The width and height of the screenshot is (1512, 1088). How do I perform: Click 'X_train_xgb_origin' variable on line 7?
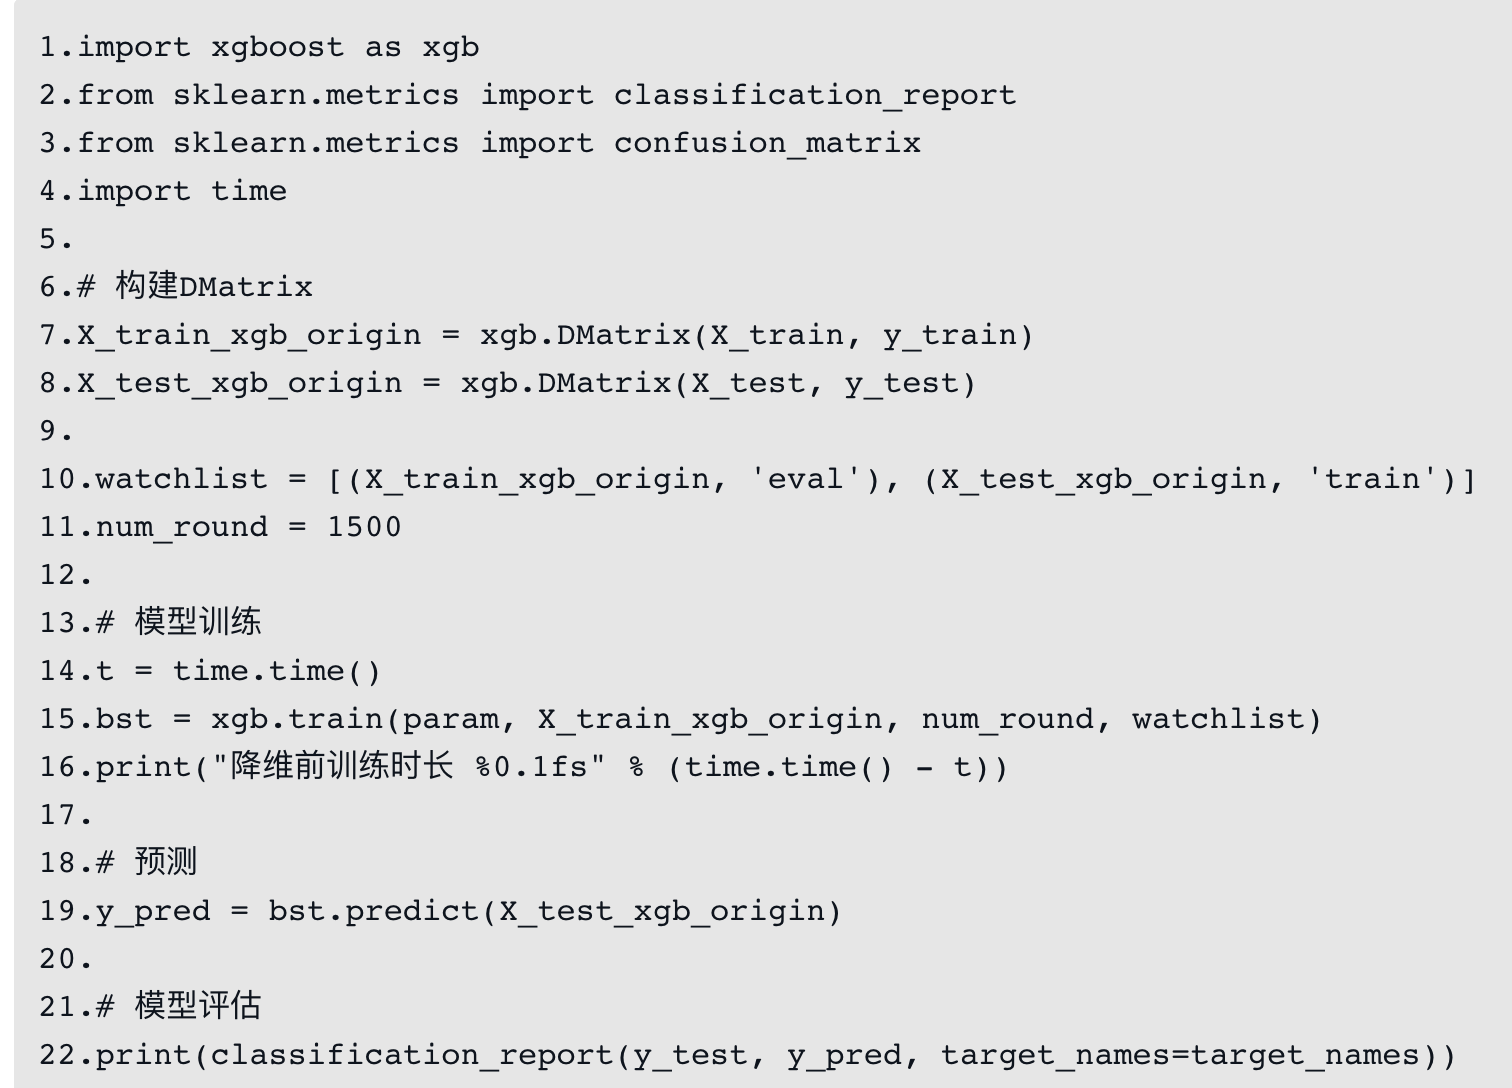click(249, 335)
